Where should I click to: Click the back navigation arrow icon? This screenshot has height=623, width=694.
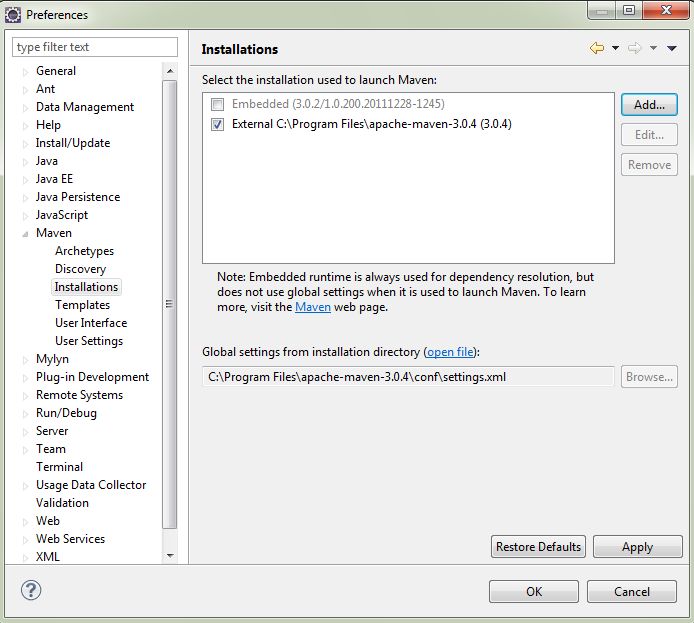597,48
